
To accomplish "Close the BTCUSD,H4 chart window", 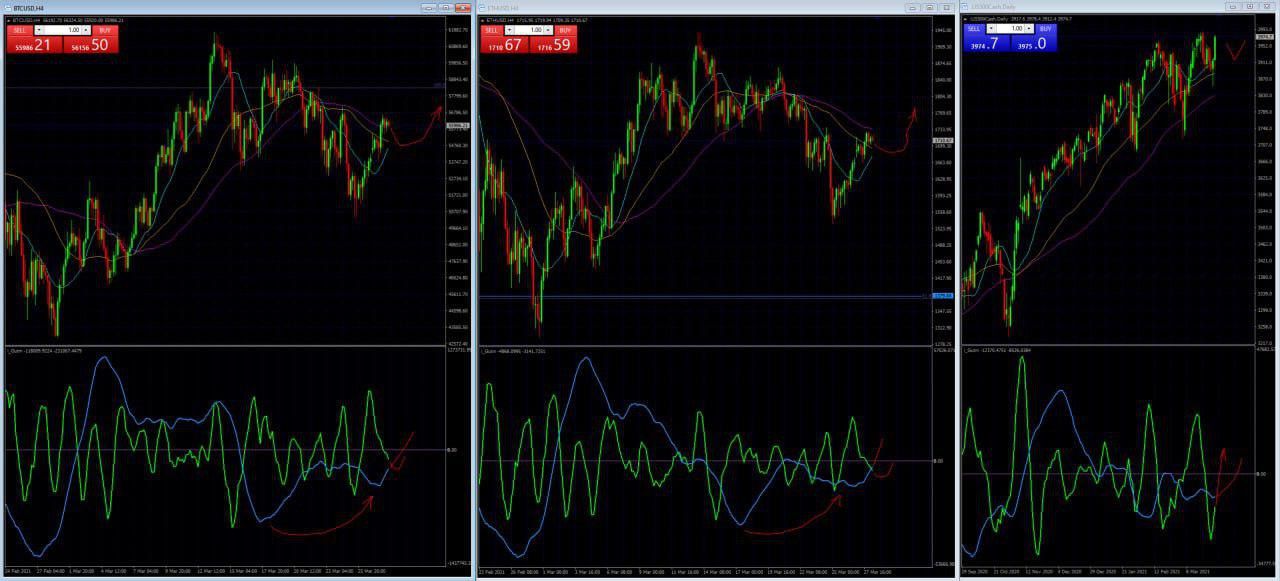I will (463, 7).
